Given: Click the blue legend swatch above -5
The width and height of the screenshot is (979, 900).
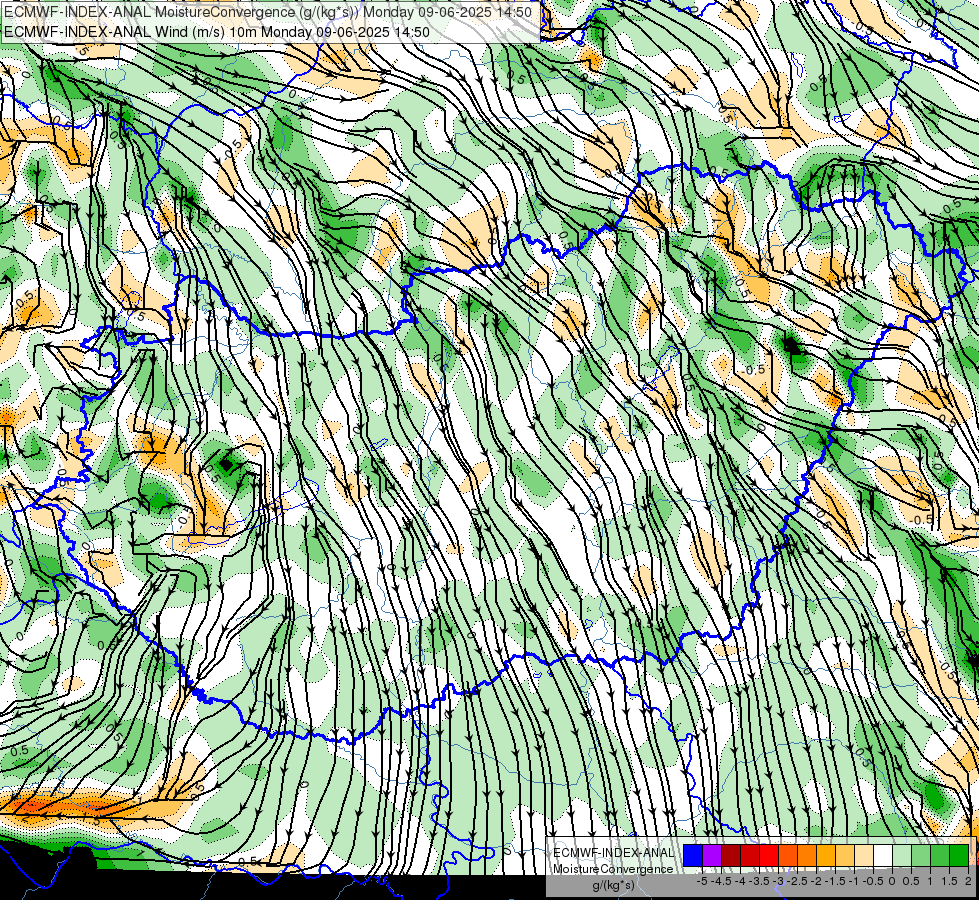Looking at the screenshot, I should (693, 856).
